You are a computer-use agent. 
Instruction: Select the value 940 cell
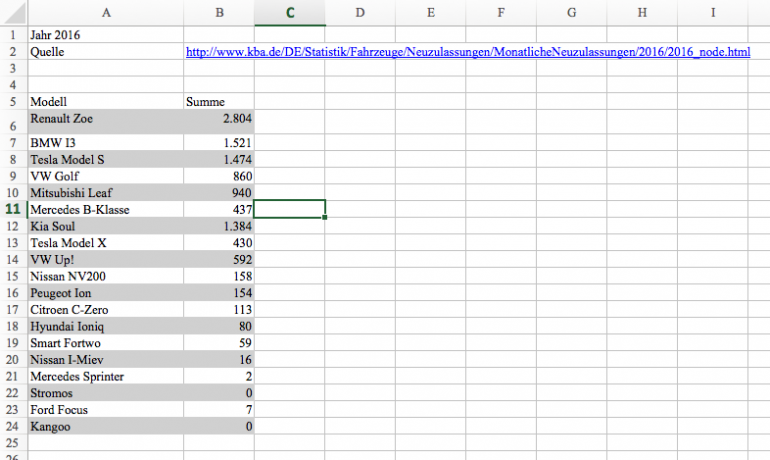(x=219, y=193)
